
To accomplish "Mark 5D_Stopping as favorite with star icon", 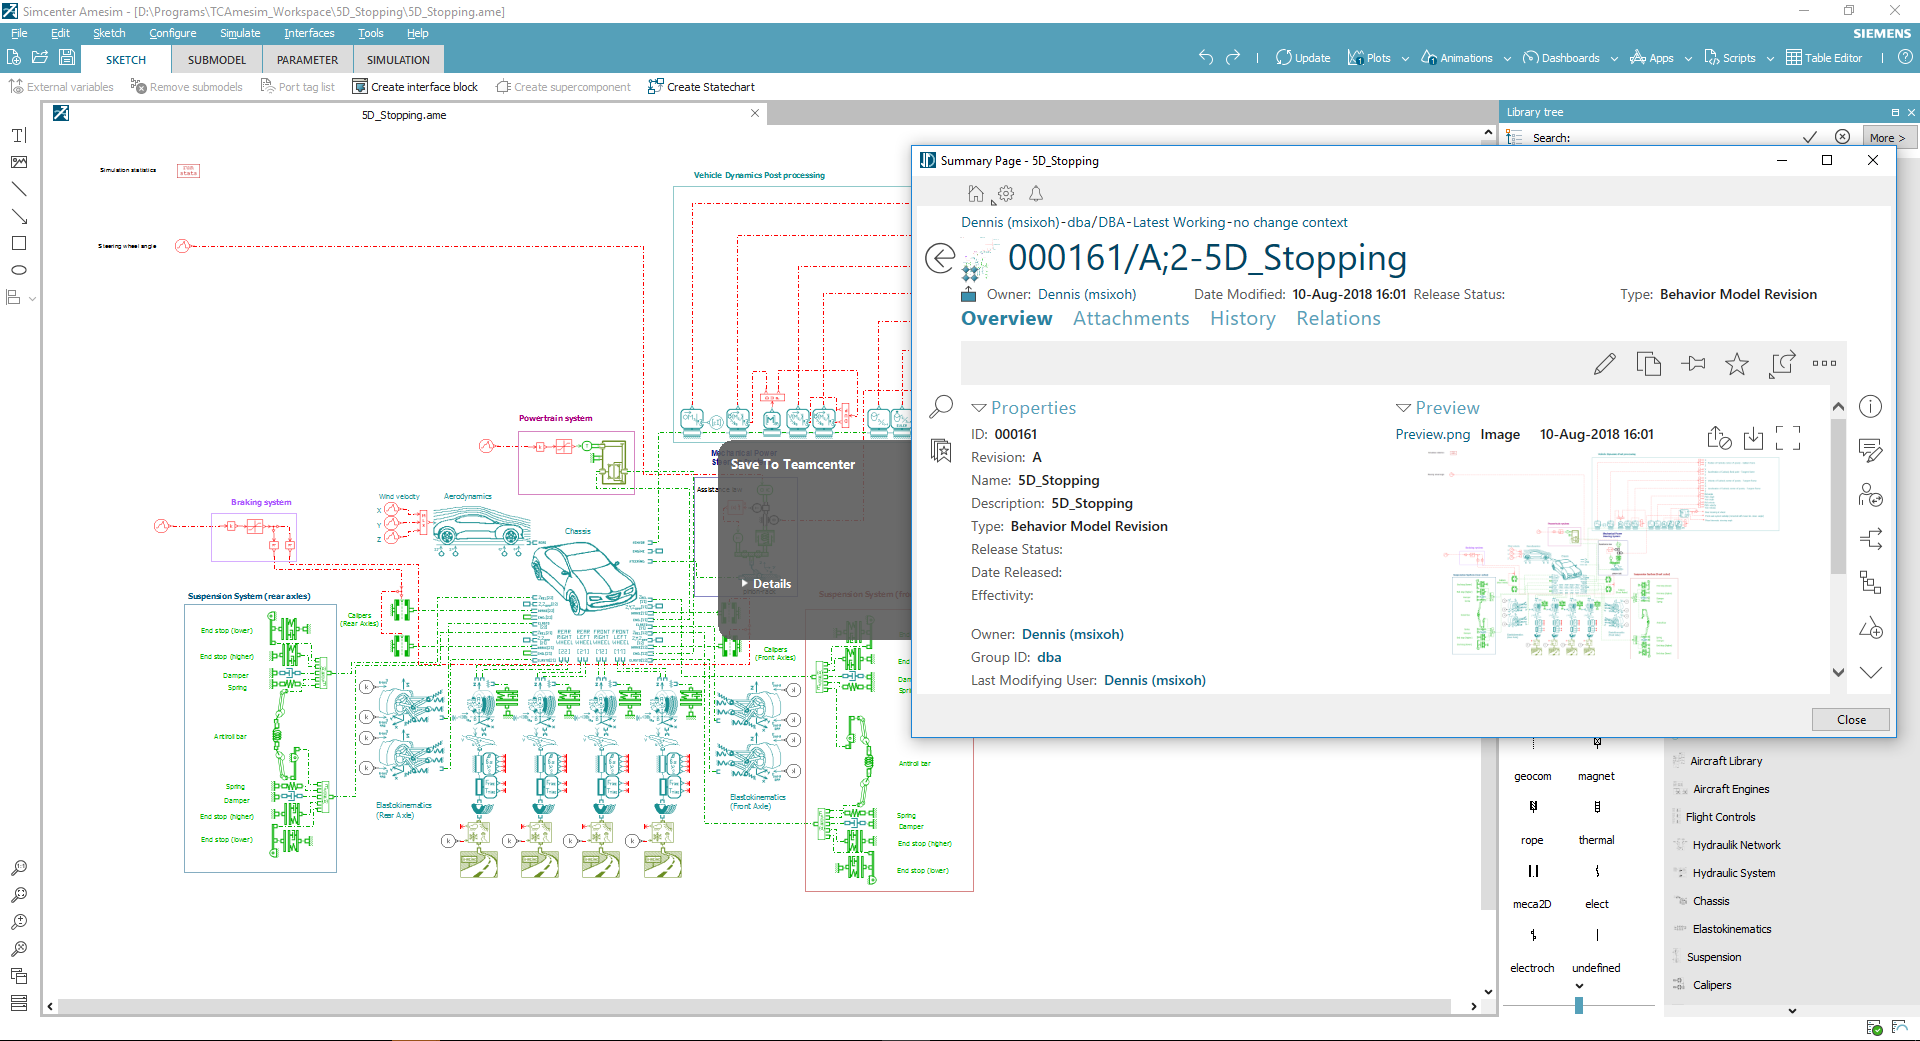I will (x=1737, y=364).
